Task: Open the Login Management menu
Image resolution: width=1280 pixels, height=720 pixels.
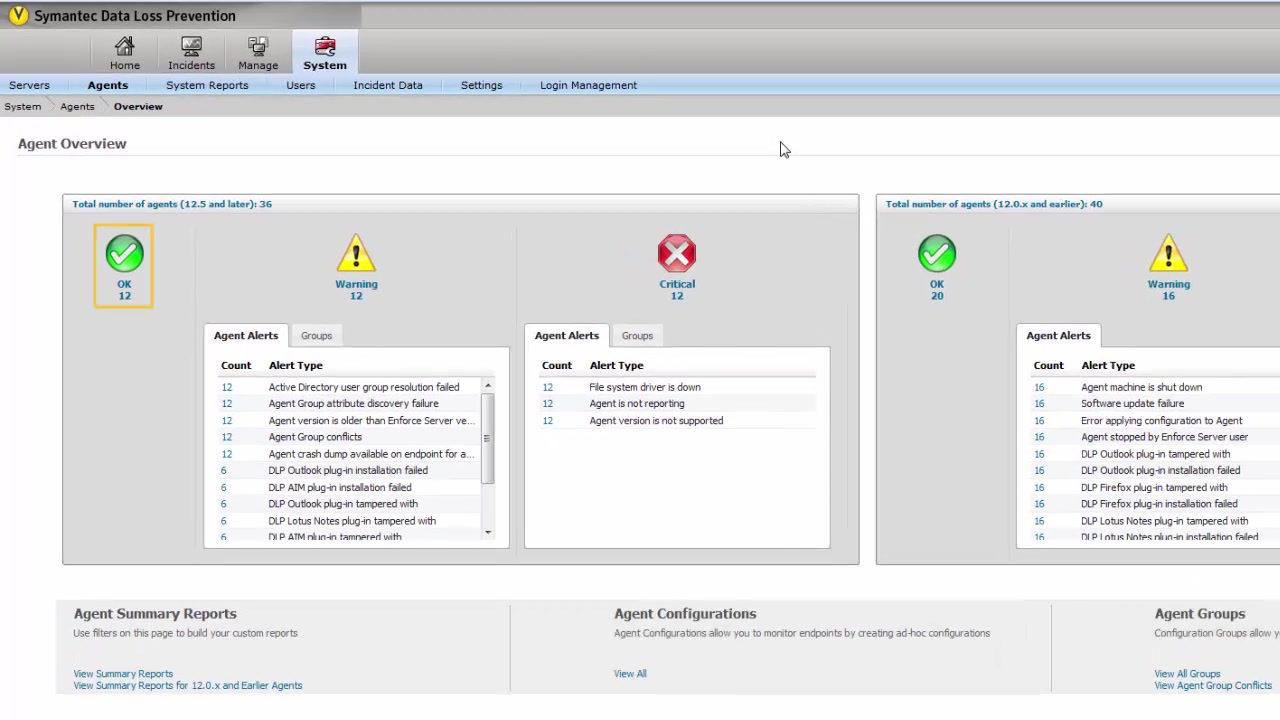Action: point(588,85)
